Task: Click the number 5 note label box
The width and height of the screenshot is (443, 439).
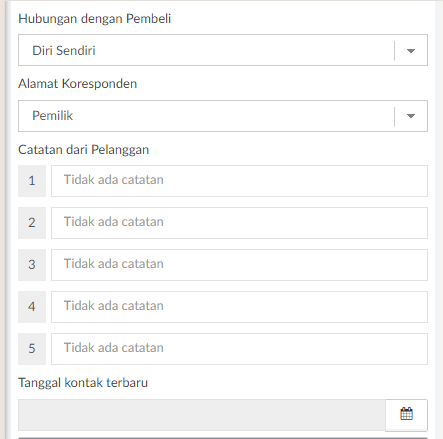Action: [x=32, y=349]
